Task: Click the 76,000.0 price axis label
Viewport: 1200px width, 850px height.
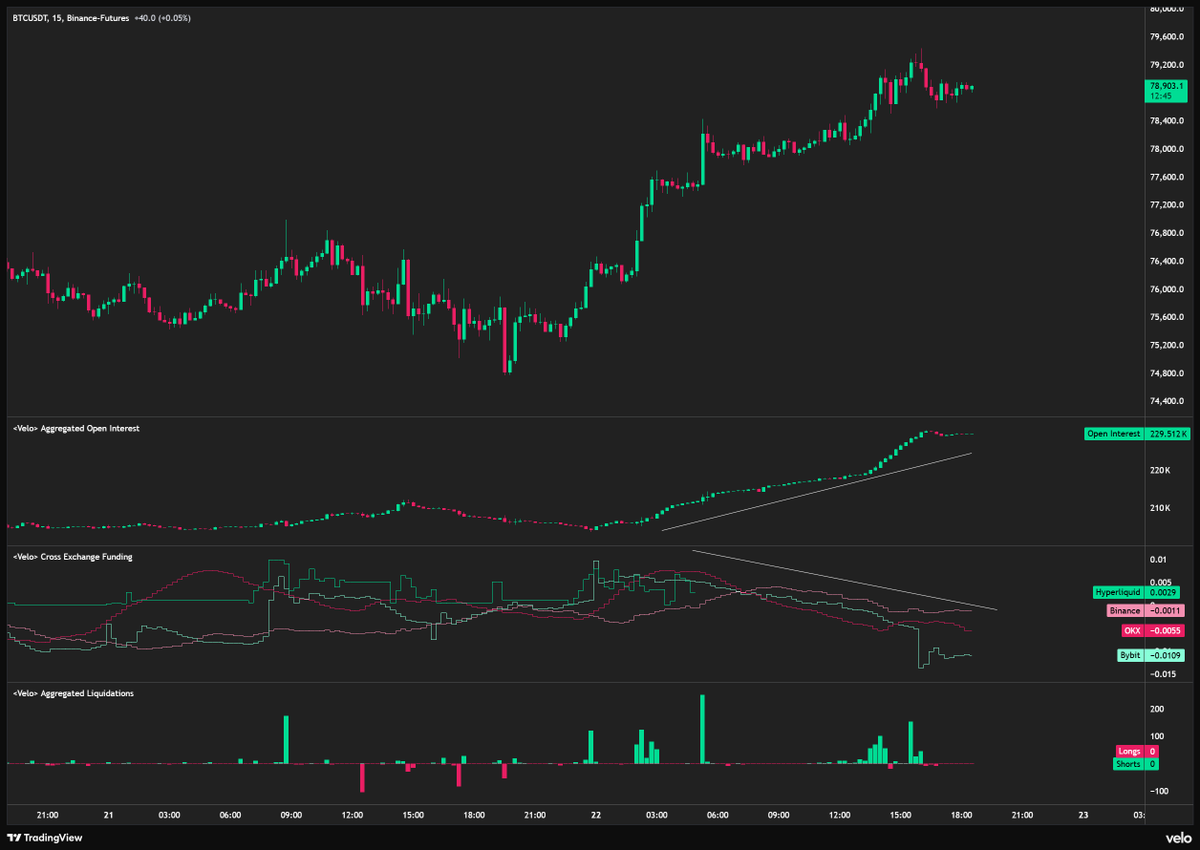Action: click(x=1168, y=290)
